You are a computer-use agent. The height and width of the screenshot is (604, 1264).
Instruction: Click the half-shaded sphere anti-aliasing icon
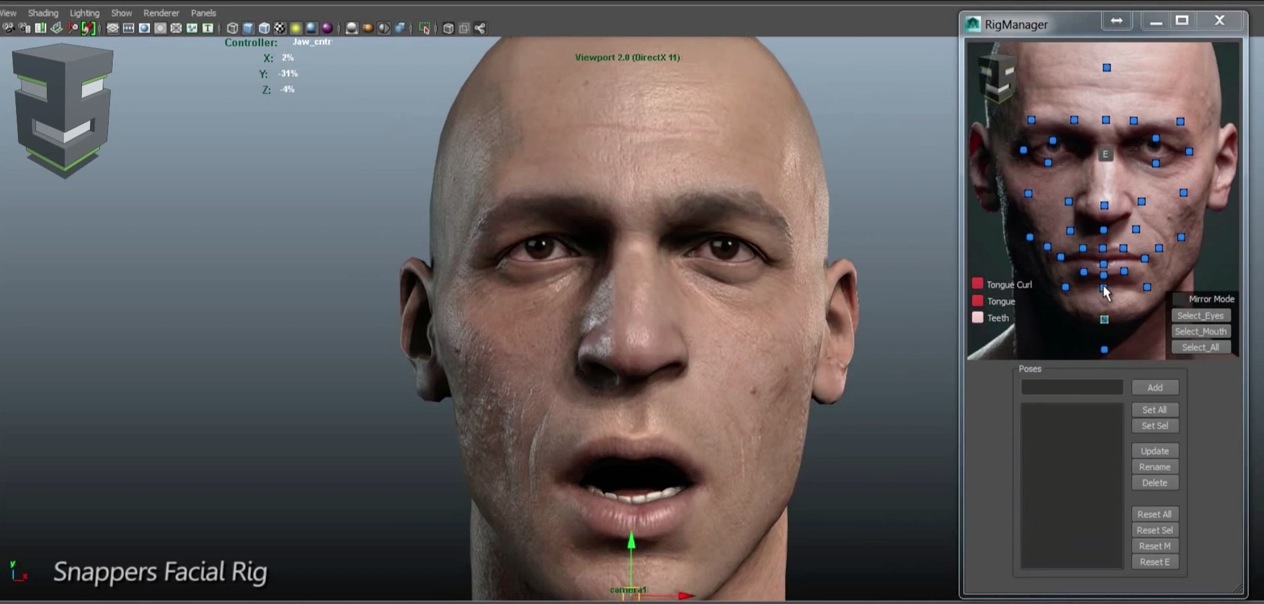tap(383, 28)
